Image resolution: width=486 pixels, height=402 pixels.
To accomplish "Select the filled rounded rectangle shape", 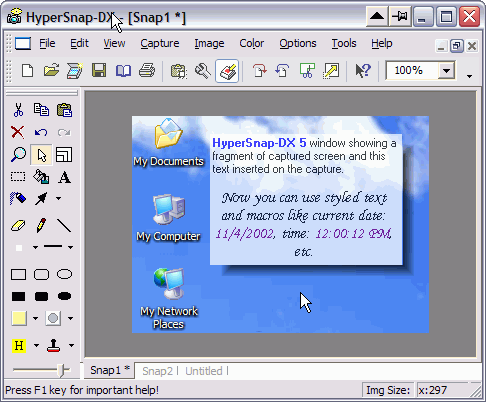I will pyautogui.click(x=41, y=296).
